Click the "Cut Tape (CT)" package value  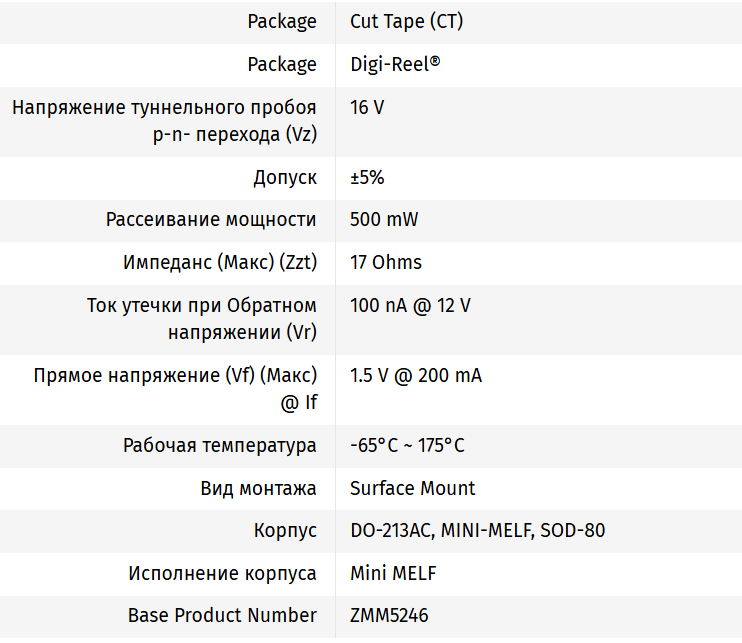[406, 21]
